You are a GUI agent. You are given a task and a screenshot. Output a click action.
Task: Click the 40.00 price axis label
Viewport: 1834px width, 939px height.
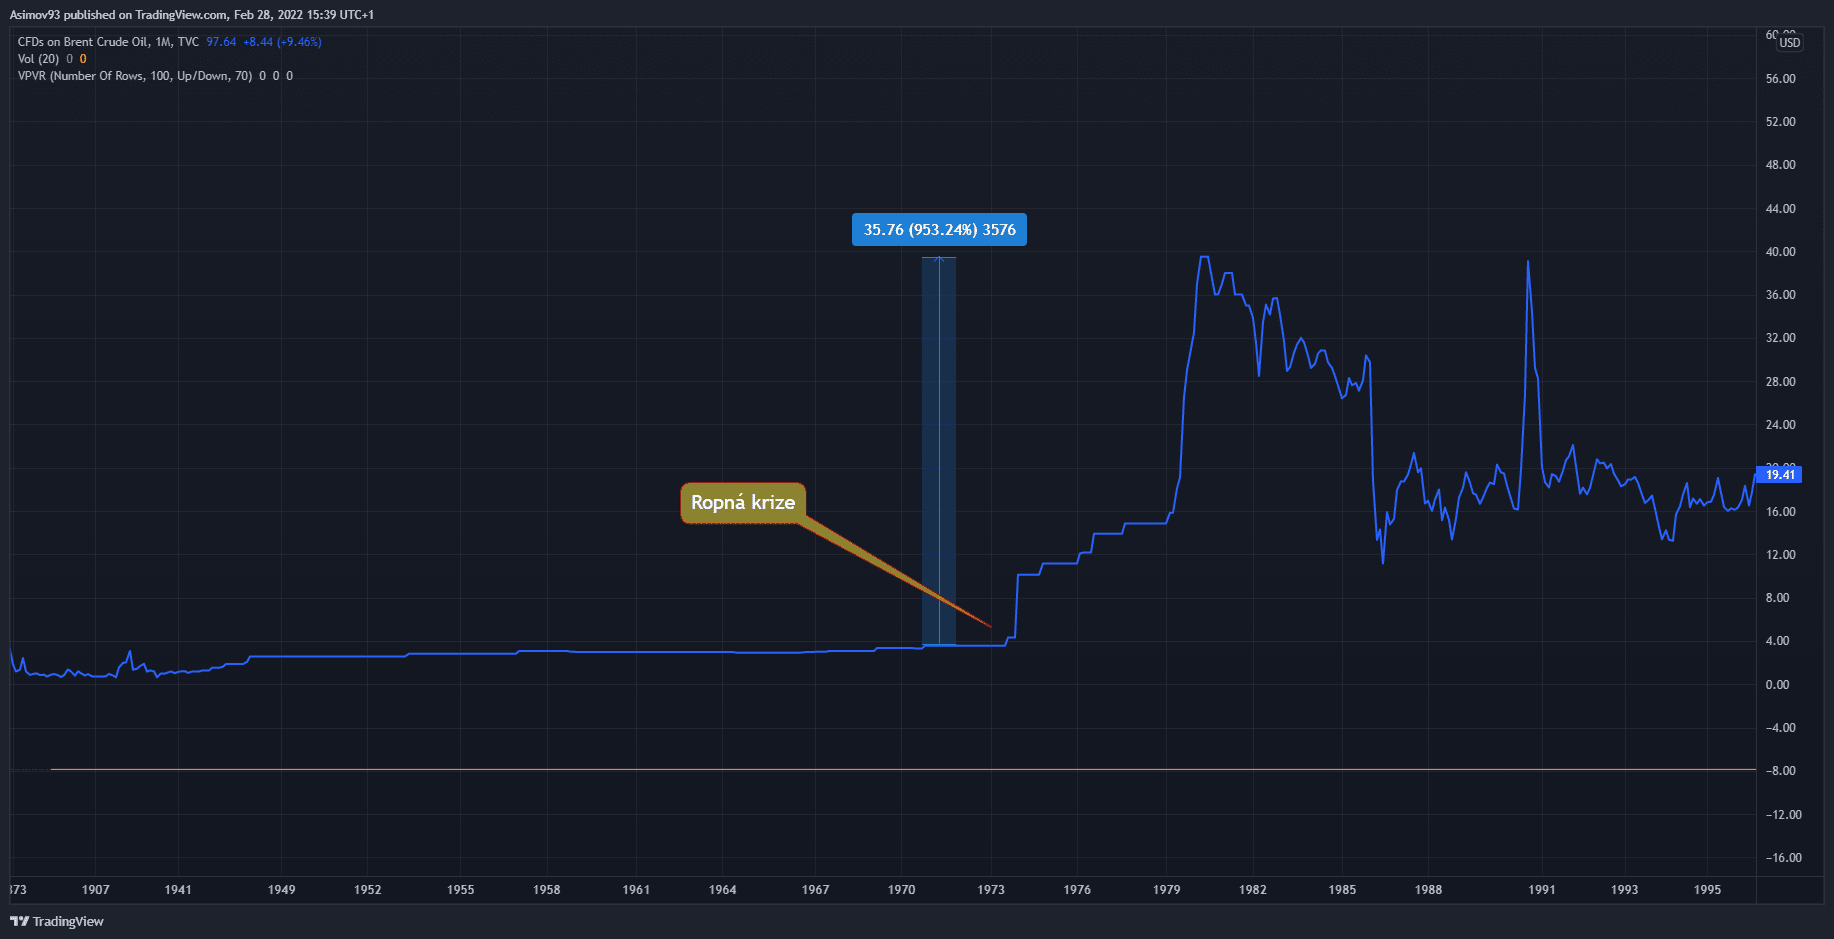(1780, 252)
